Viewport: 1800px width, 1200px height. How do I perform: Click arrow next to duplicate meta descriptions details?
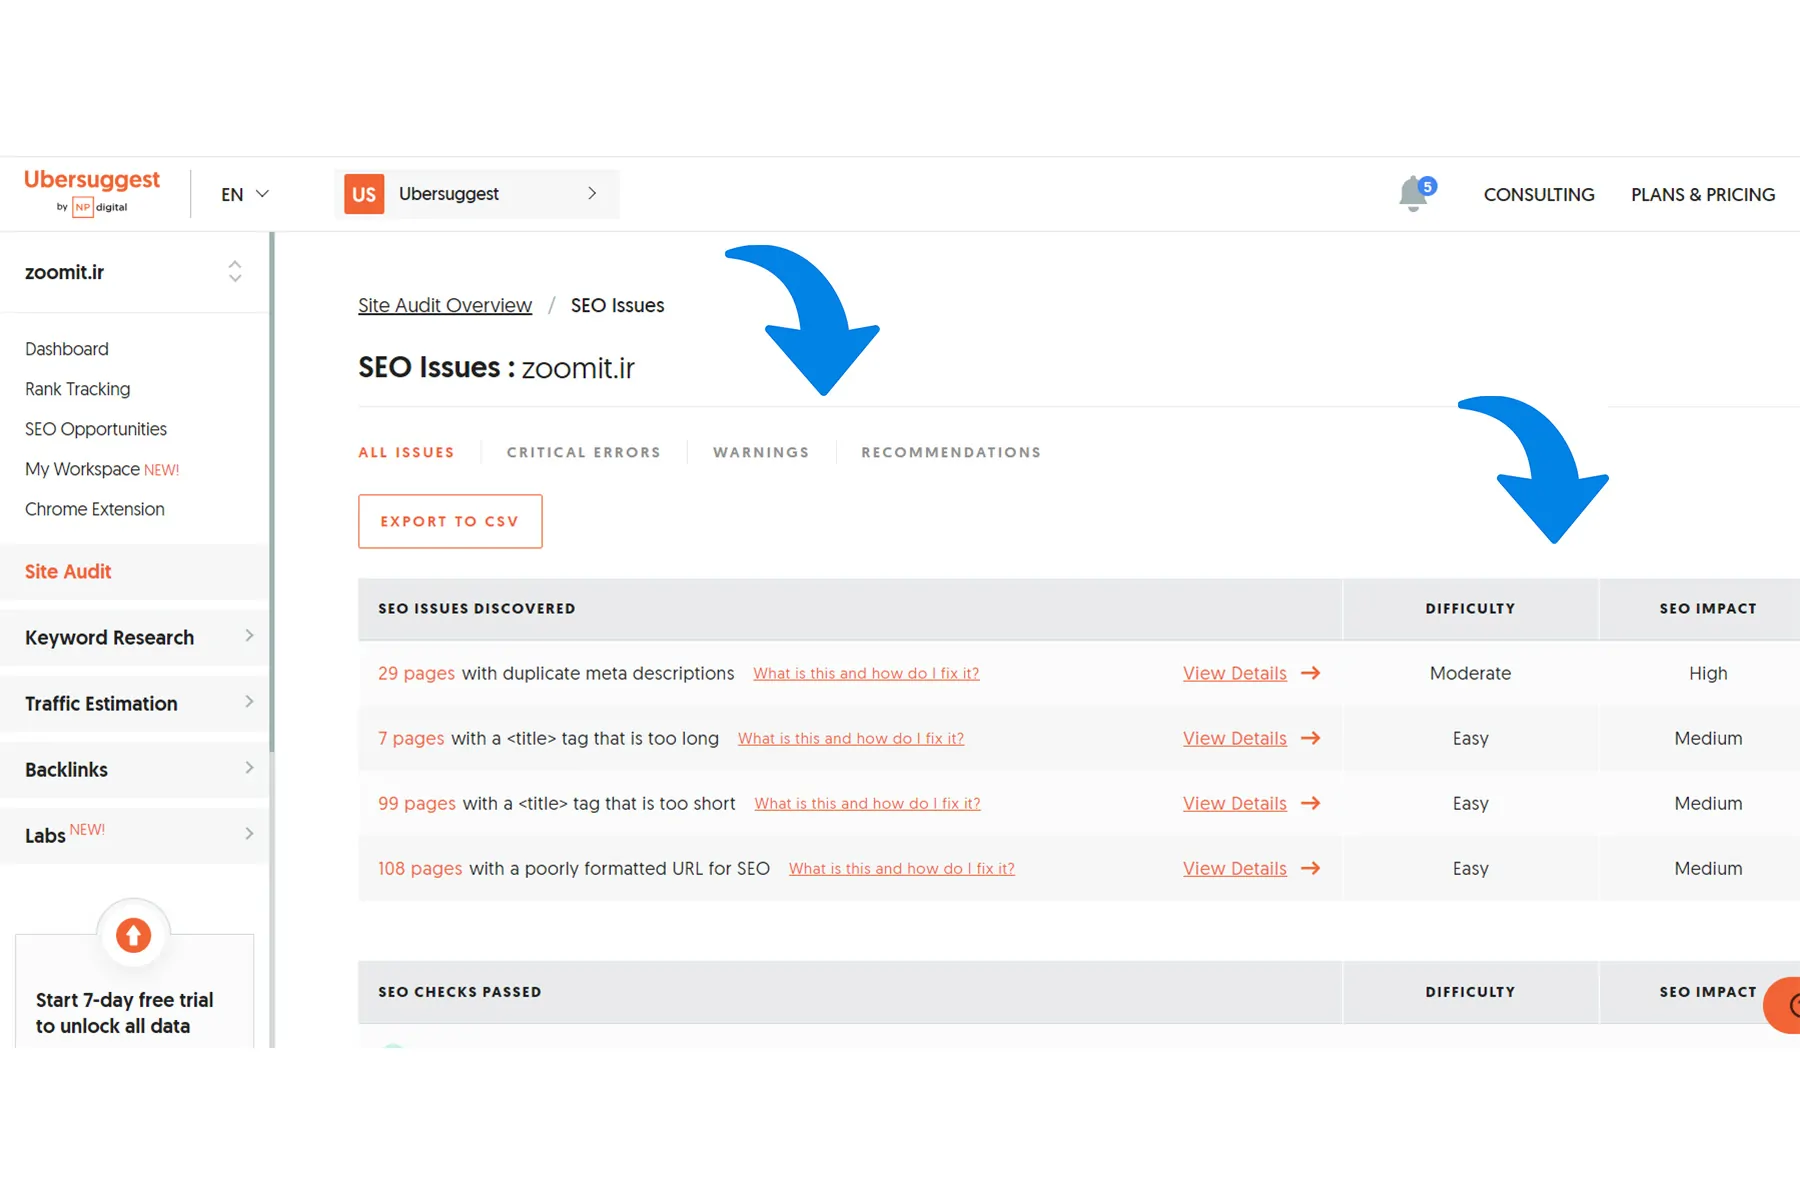click(x=1310, y=673)
